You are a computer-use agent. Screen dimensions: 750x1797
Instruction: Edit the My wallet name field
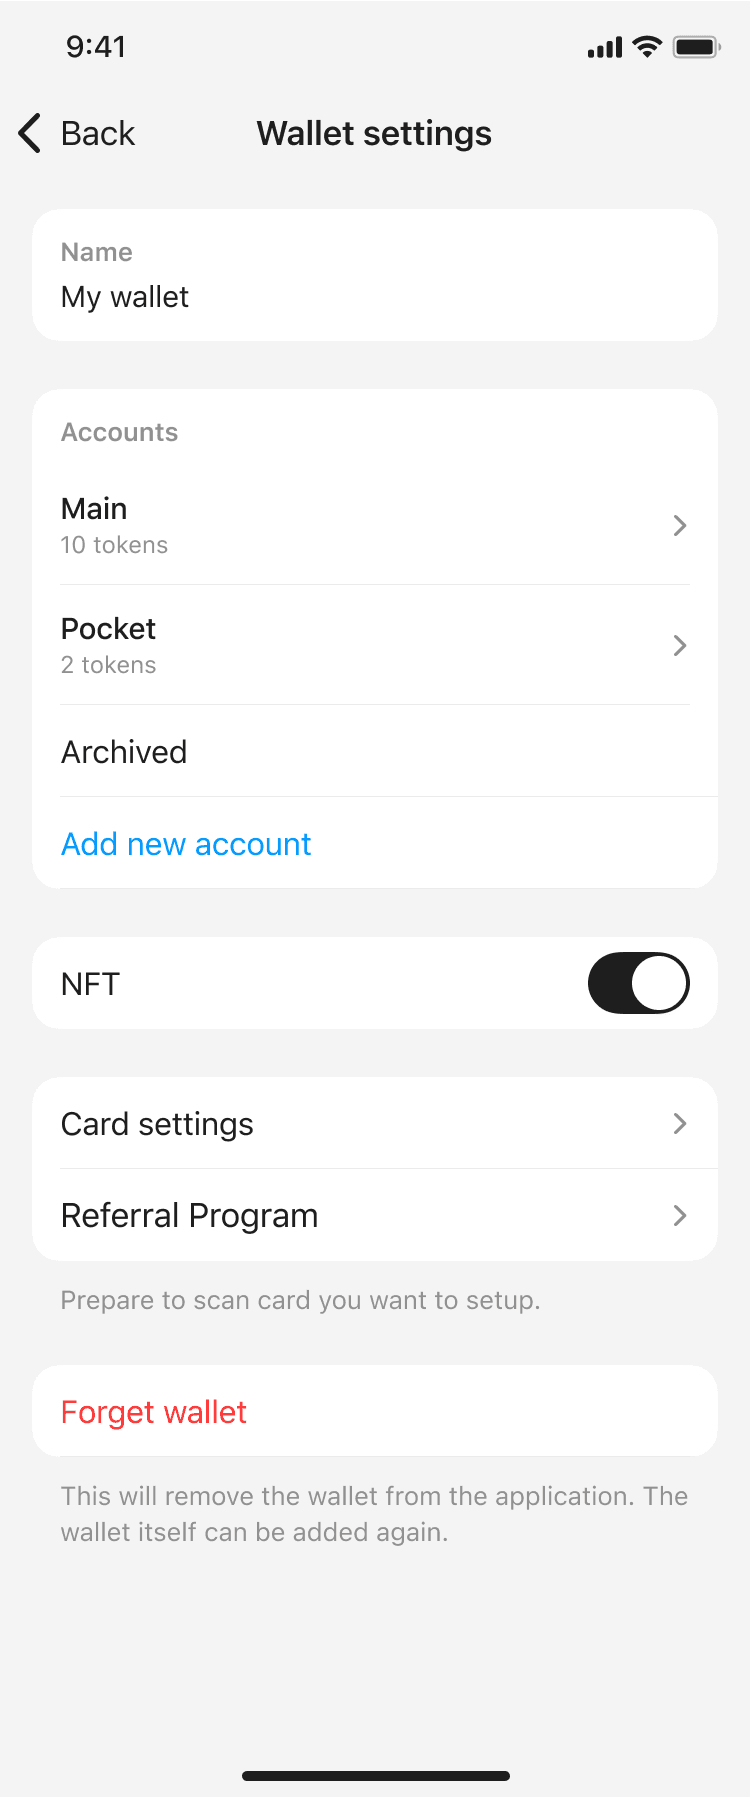coord(375,275)
